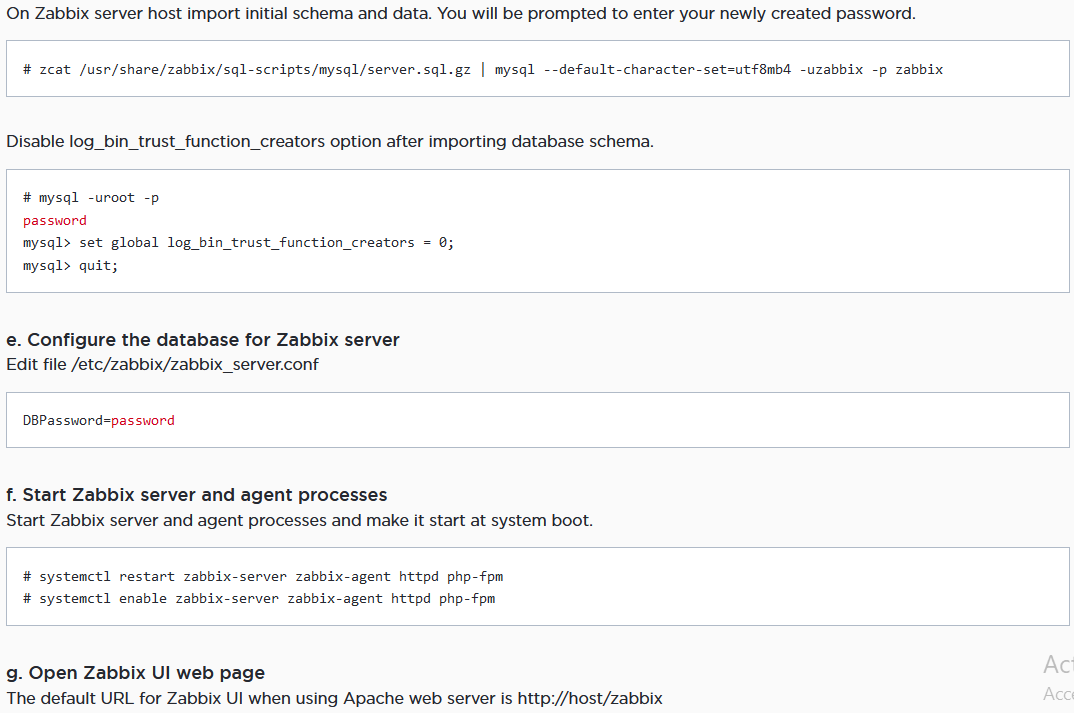Click the 'mysql> quit;' line
Viewport: 1074px width, 713px height.
pyautogui.click(x=70, y=266)
